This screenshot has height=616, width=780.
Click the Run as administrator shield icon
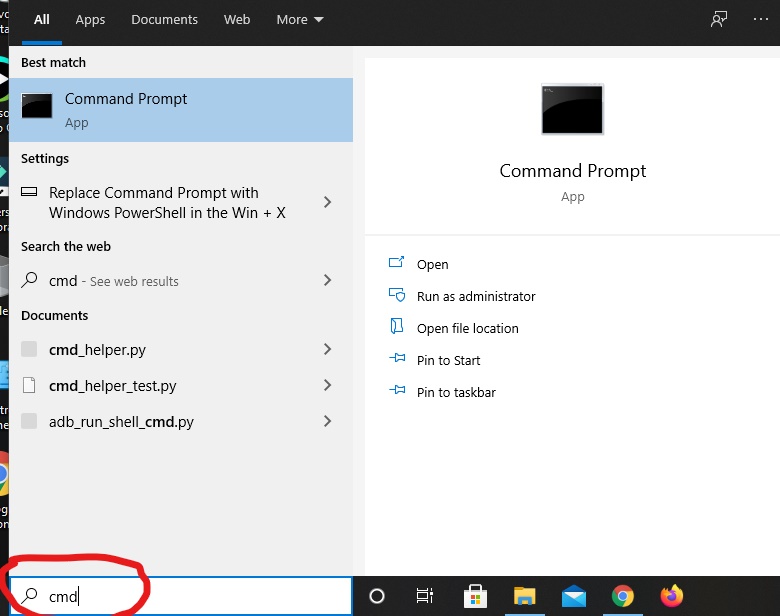(397, 295)
